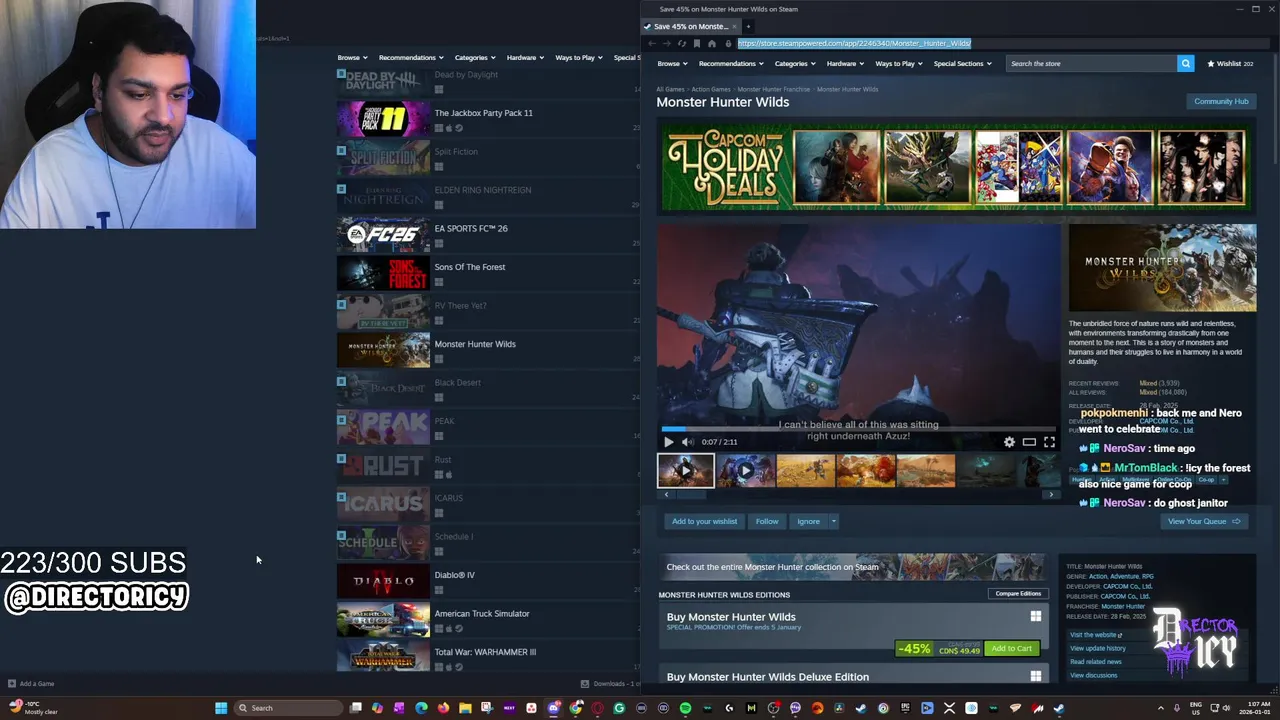Mute the trailer volume speaker icon
Viewport: 1280px width, 720px height.
pyautogui.click(x=687, y=442)
